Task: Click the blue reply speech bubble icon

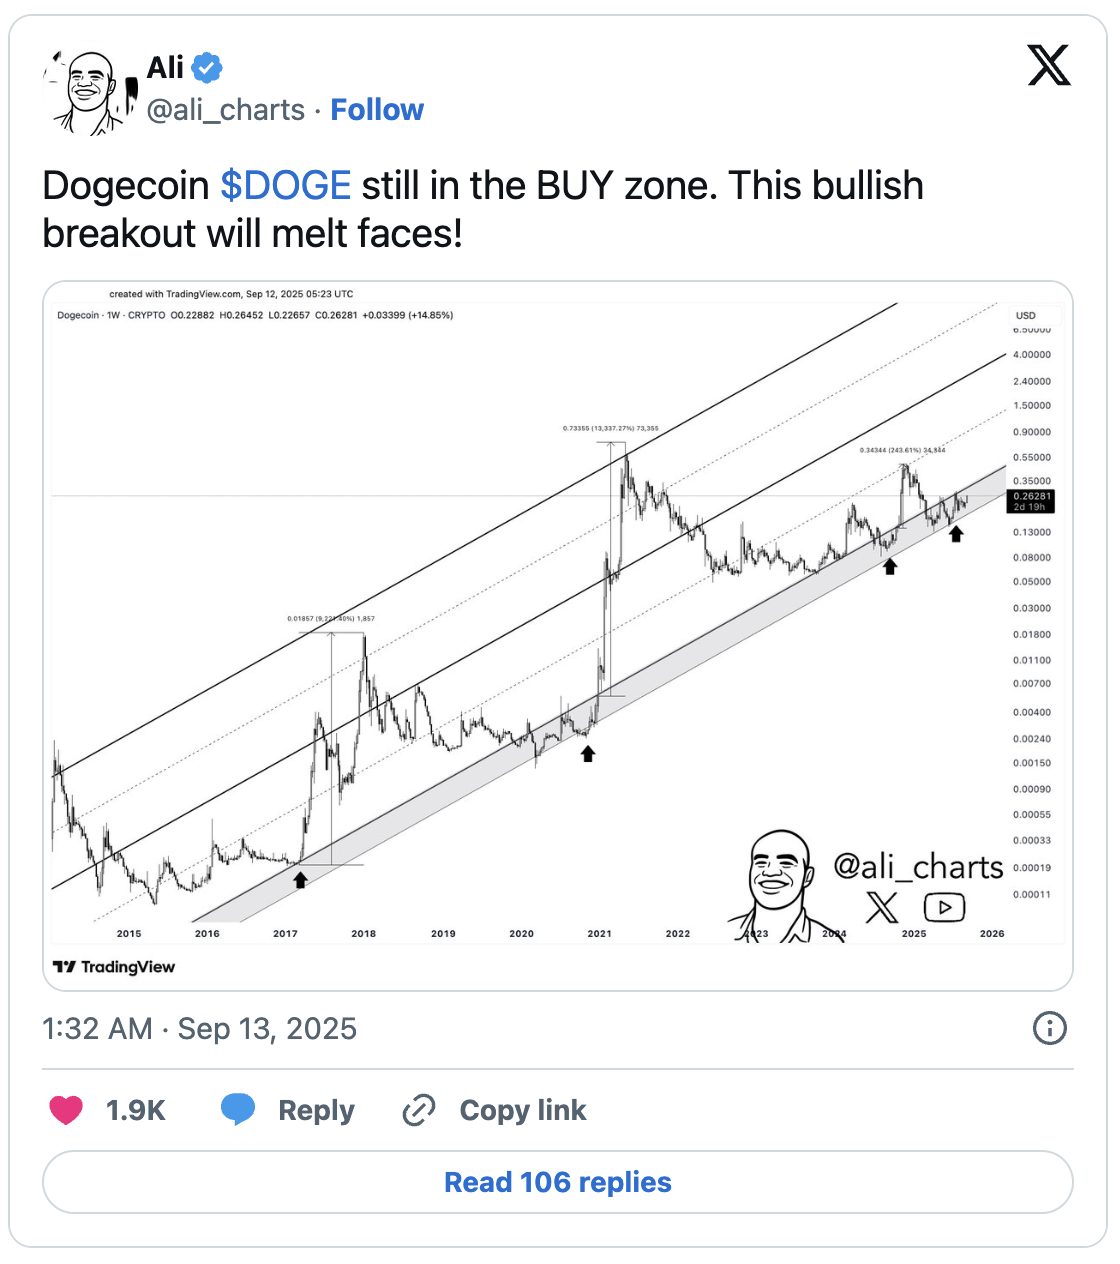Action: pyautogui.click(x=238, y=1110)
